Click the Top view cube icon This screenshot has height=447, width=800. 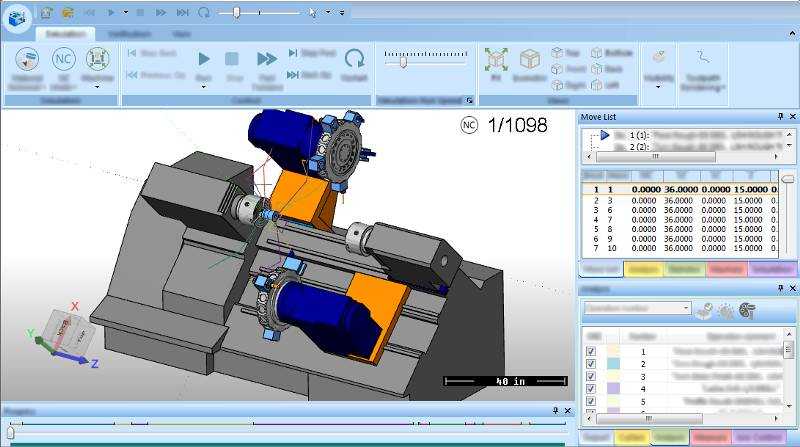click(557, 52)
